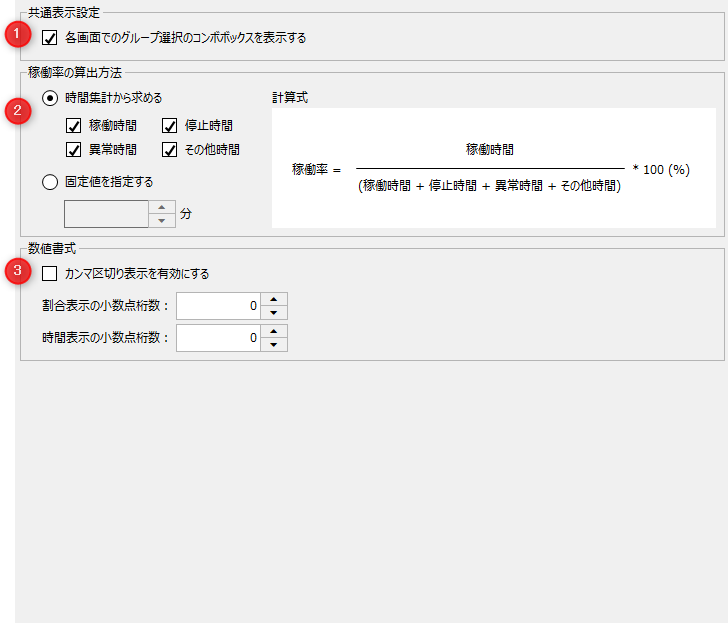
Task: Toggle the 異常時間 checkbox
Action: click(73, 150)
